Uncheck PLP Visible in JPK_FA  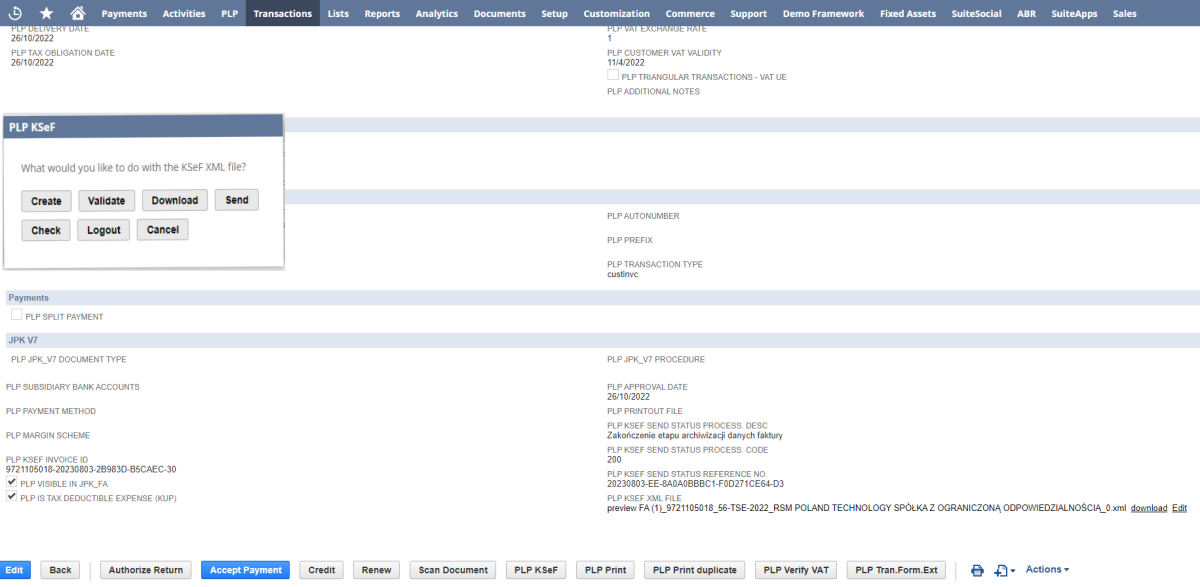(12, 482)
